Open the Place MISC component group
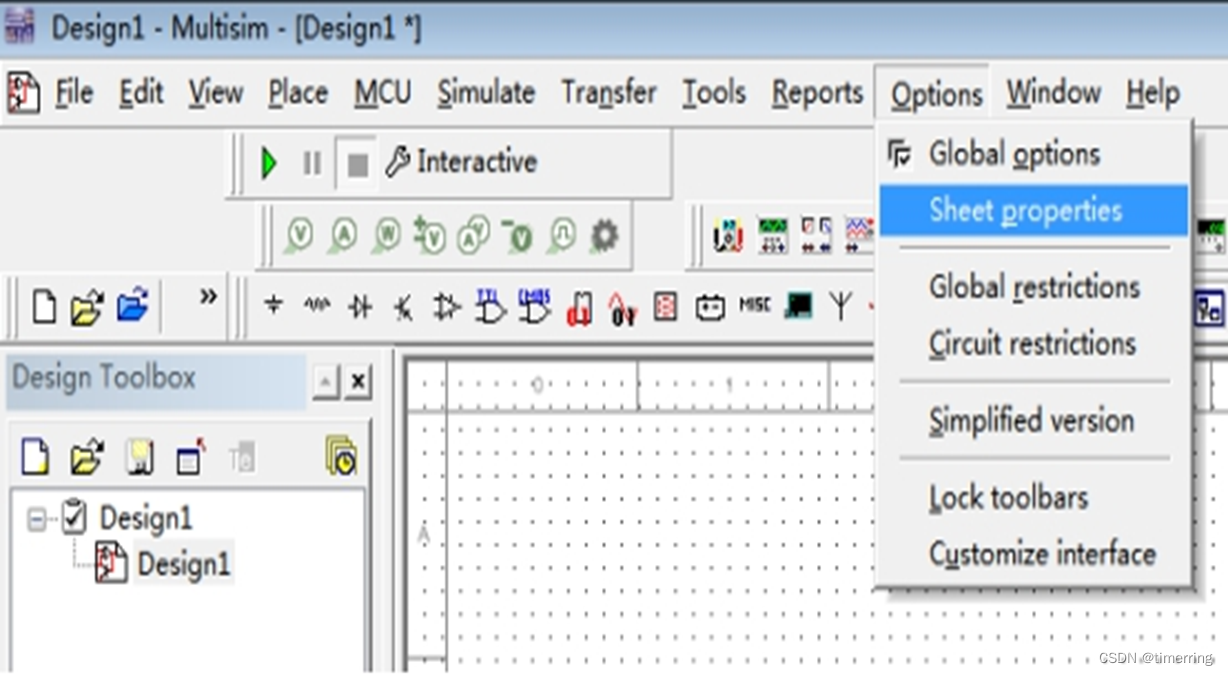The image size is (1228, 675). (x=754, y=305)
